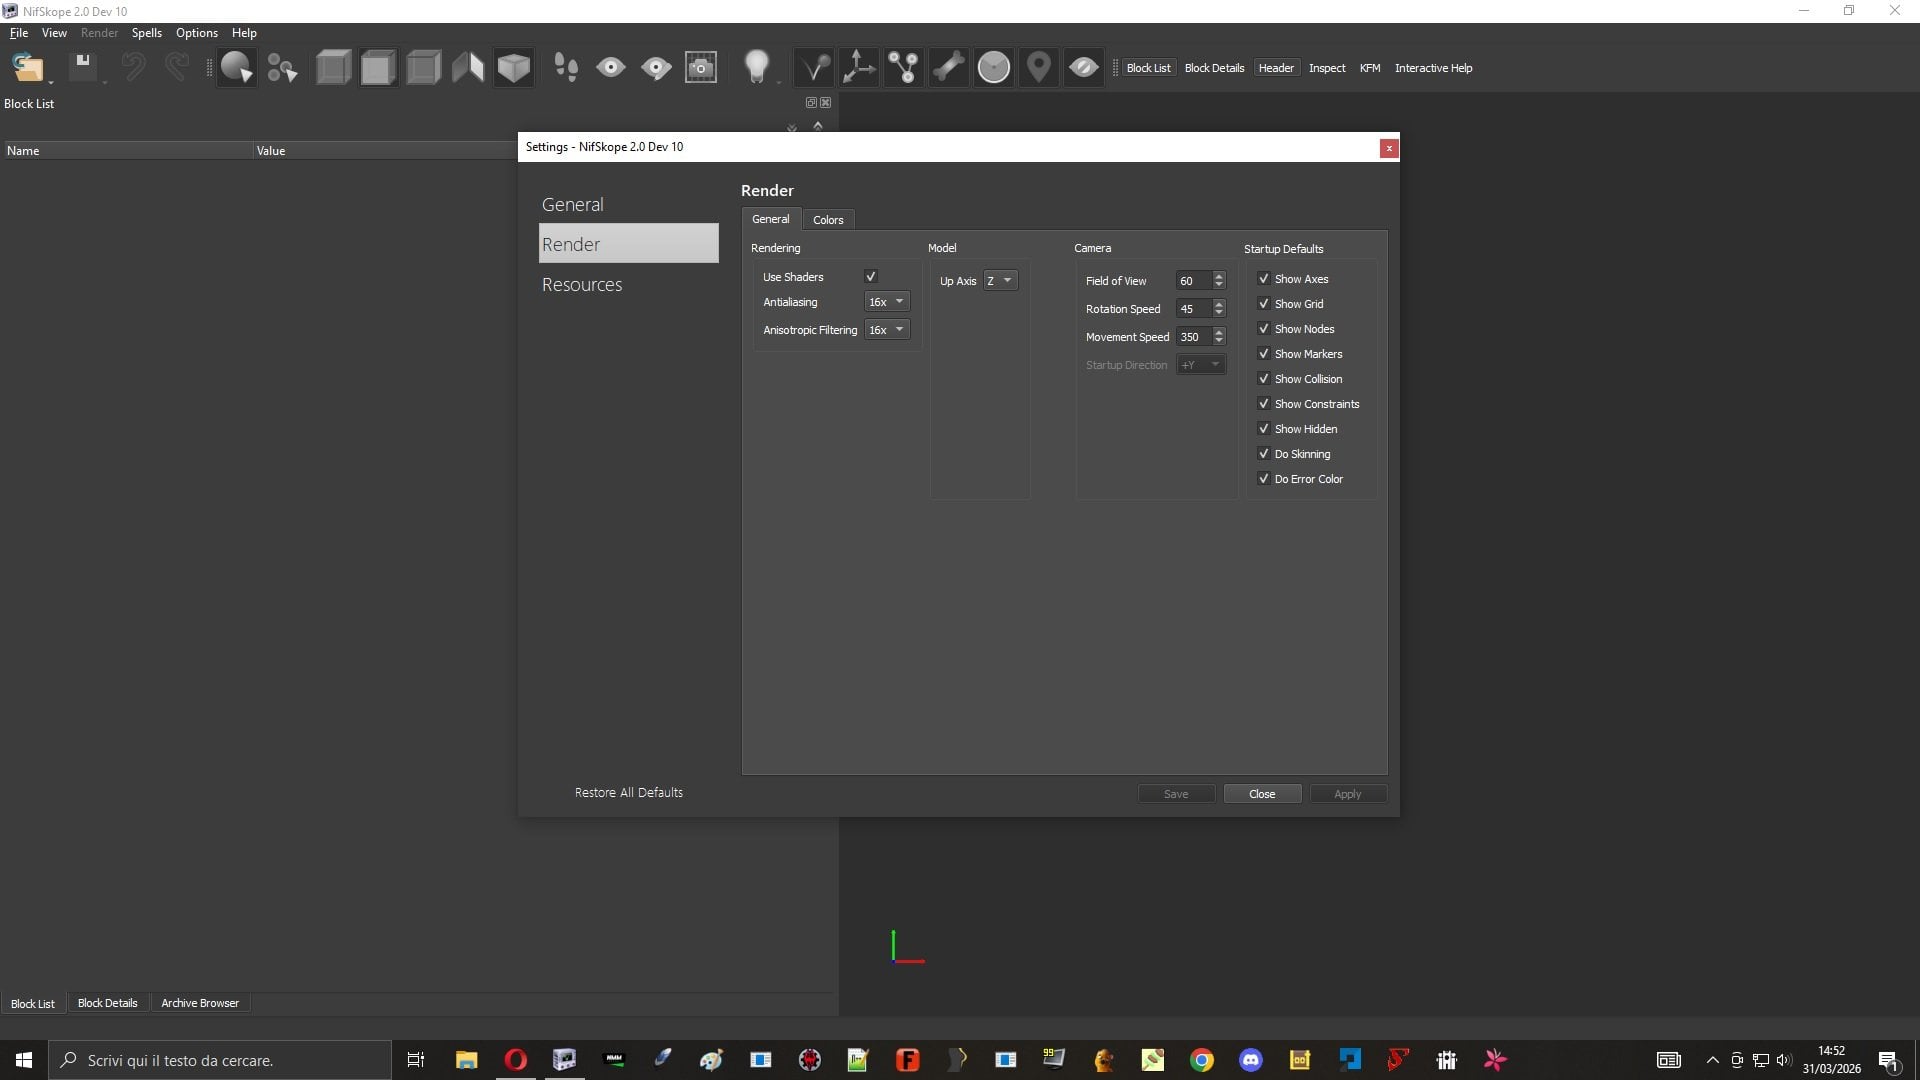Uncheck Show Constraints startup default
Viewport: 1920px width, 1080px height.
pyautogui.click(x=1264, y=404)
